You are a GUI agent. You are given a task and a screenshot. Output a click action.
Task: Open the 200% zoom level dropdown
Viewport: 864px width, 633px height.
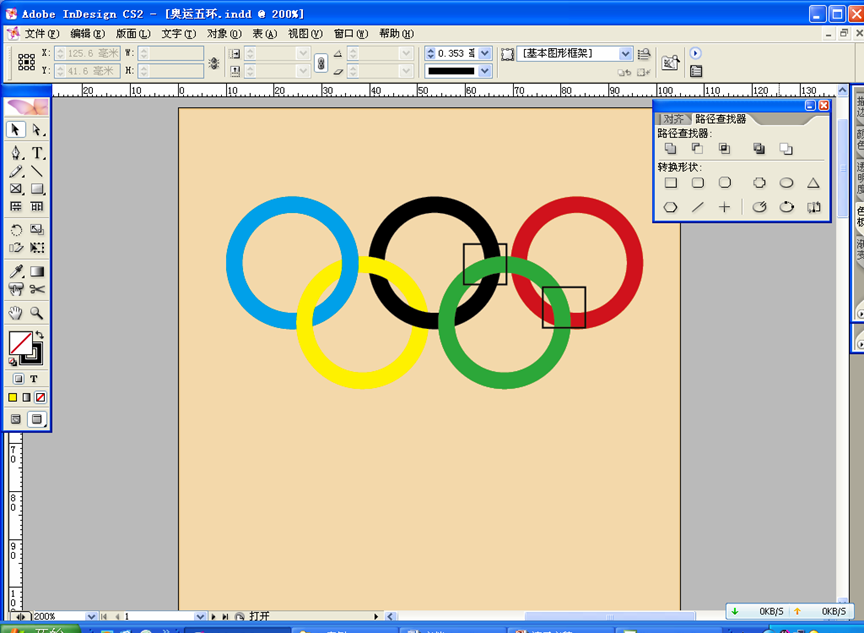point(91,617)
